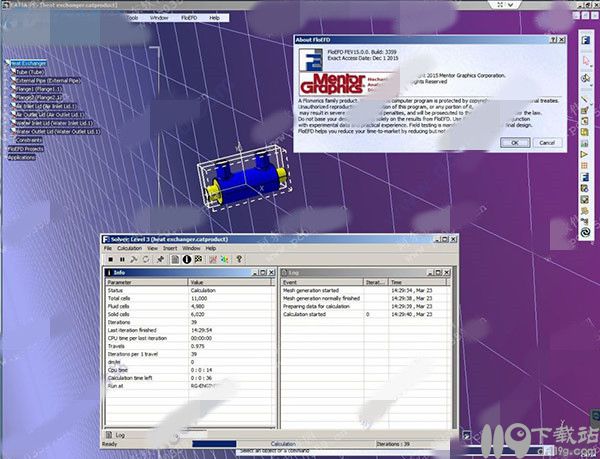Image resolution: width=600 pixels, height=459 pixels.
Task: Click the Time column header in Log panel
Action: (417, 282)
